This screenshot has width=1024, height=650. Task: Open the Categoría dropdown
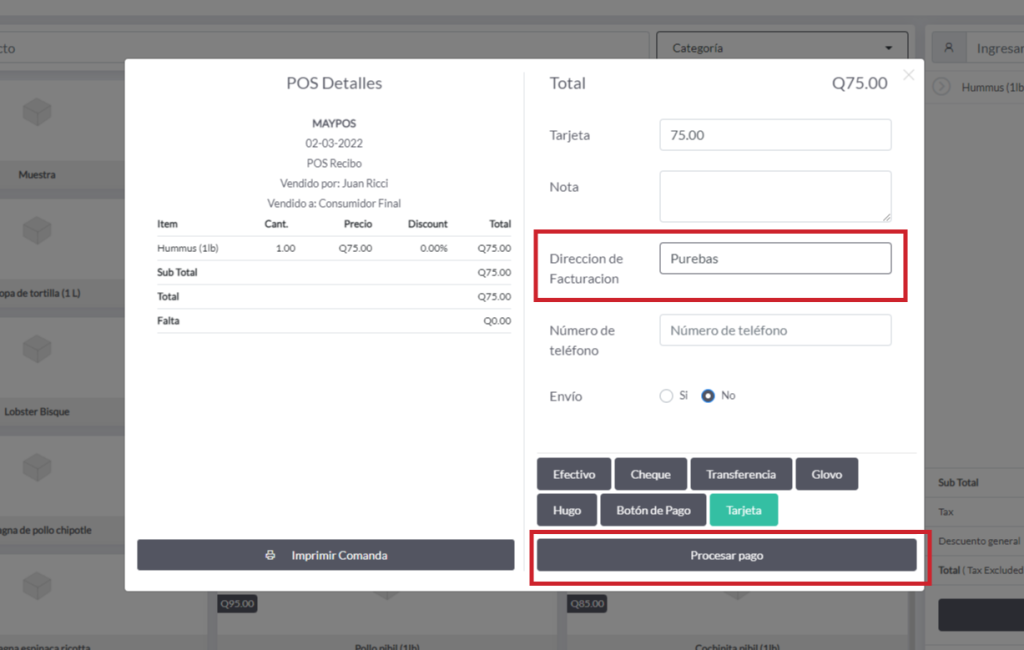781,47
